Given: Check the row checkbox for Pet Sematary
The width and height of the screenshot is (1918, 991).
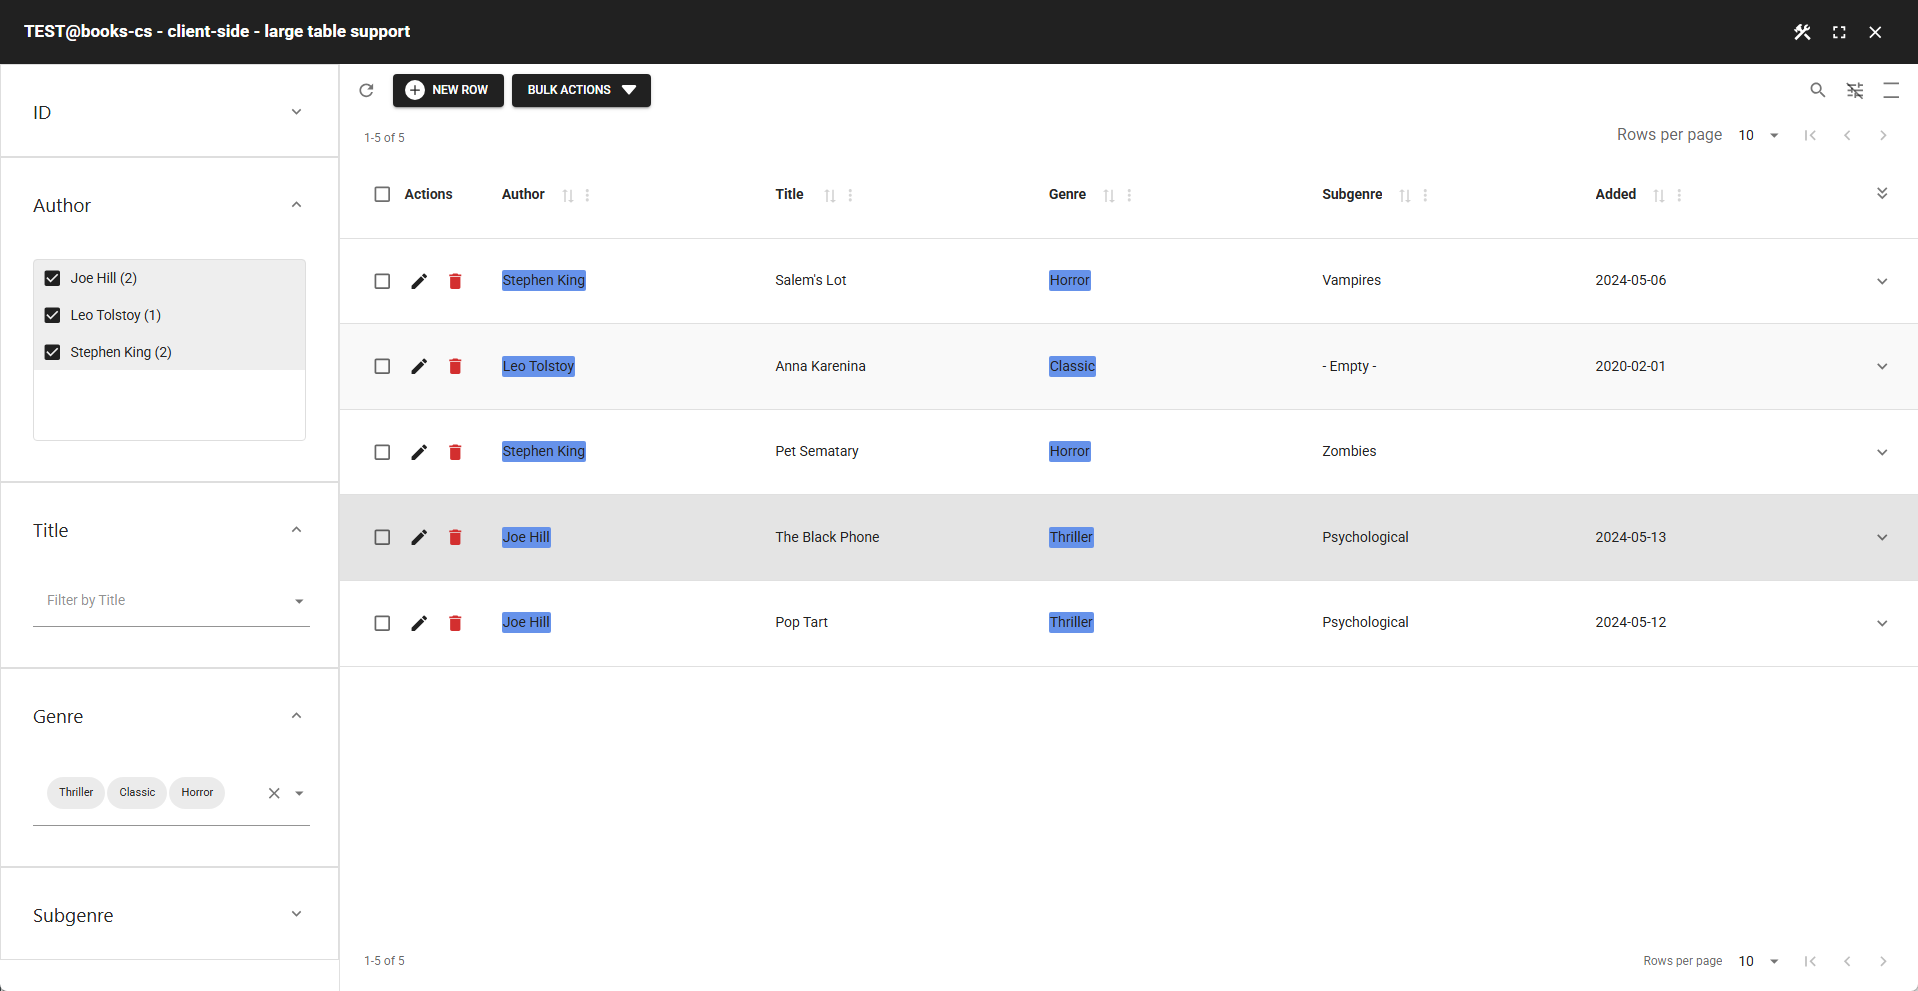Looking at the screenshot, I should pos(382,452).
